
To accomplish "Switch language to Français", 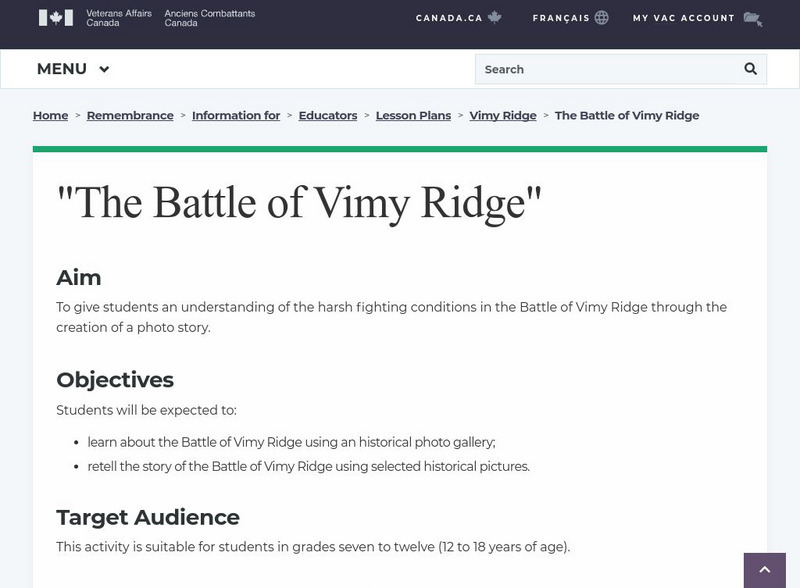I will point(560,18).
